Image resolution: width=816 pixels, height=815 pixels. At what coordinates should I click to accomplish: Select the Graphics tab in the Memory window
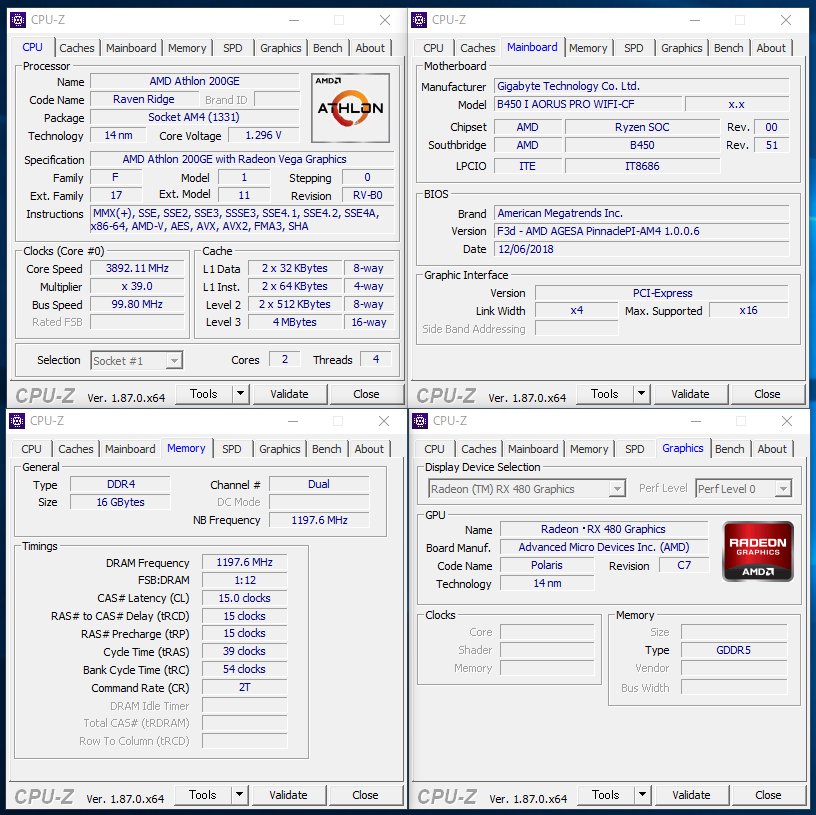[x=279, y=449]
